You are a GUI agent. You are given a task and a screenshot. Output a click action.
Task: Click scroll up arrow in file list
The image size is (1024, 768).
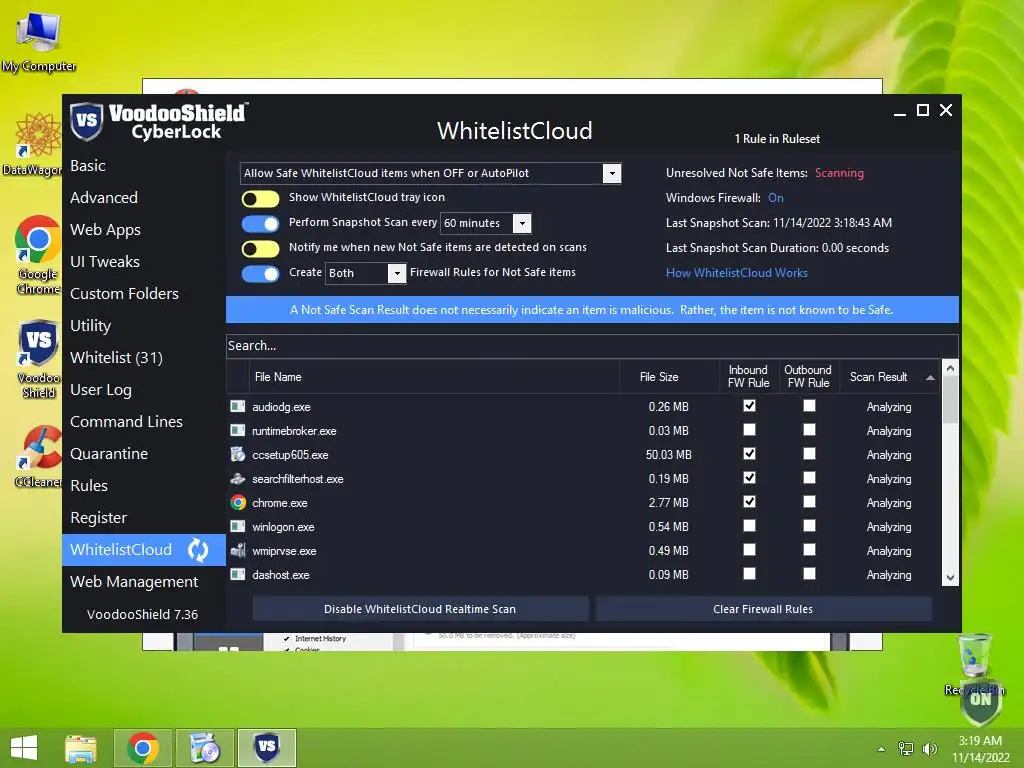(x=950, y=368)
